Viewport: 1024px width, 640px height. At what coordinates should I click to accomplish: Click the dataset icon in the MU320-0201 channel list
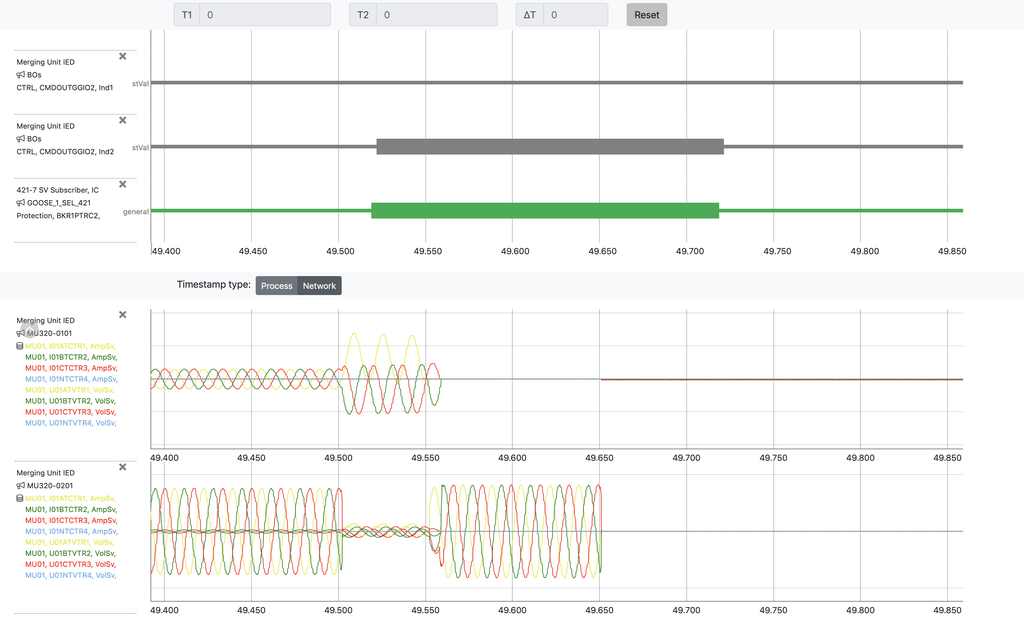pyautogui.click(x=20, y=498)
